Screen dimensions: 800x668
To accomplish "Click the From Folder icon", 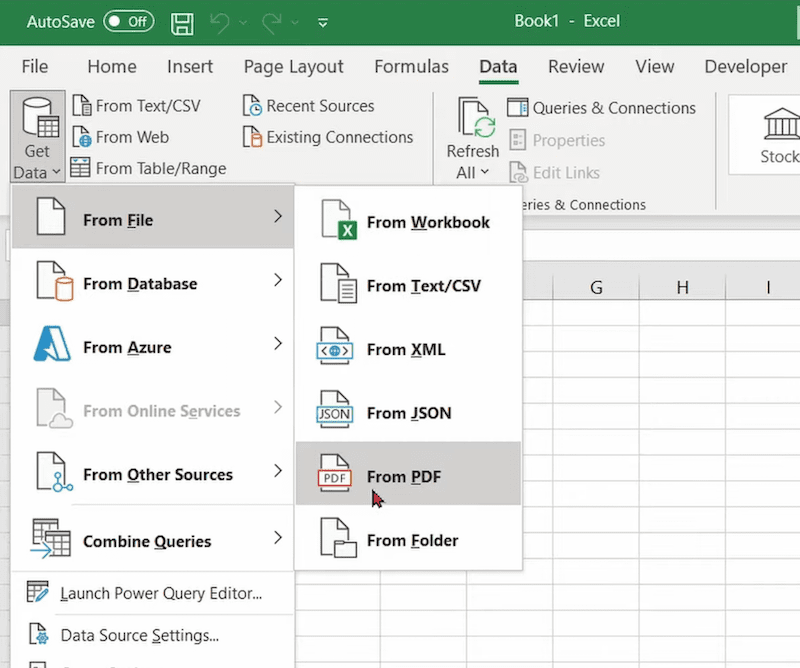I will tap(338, 538).
